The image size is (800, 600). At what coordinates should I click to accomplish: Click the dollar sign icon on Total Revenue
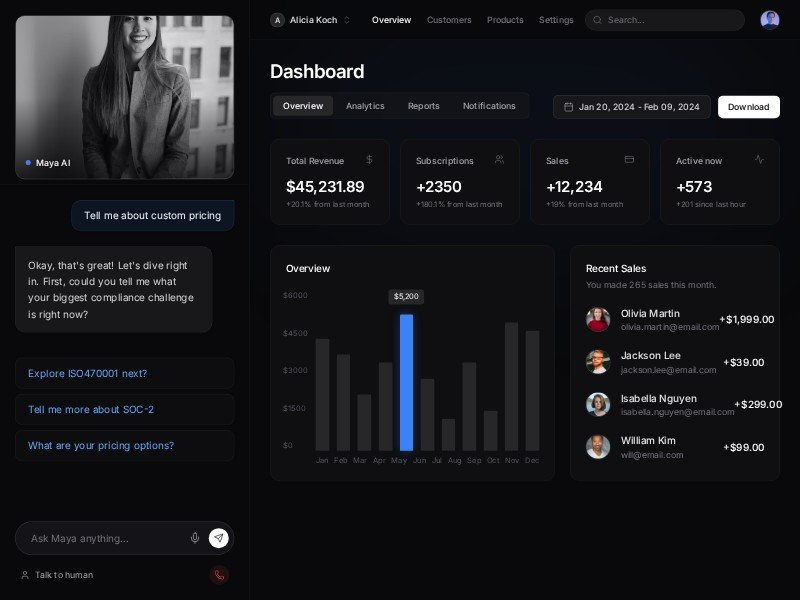pyautogui.click(x=369, y=160)
